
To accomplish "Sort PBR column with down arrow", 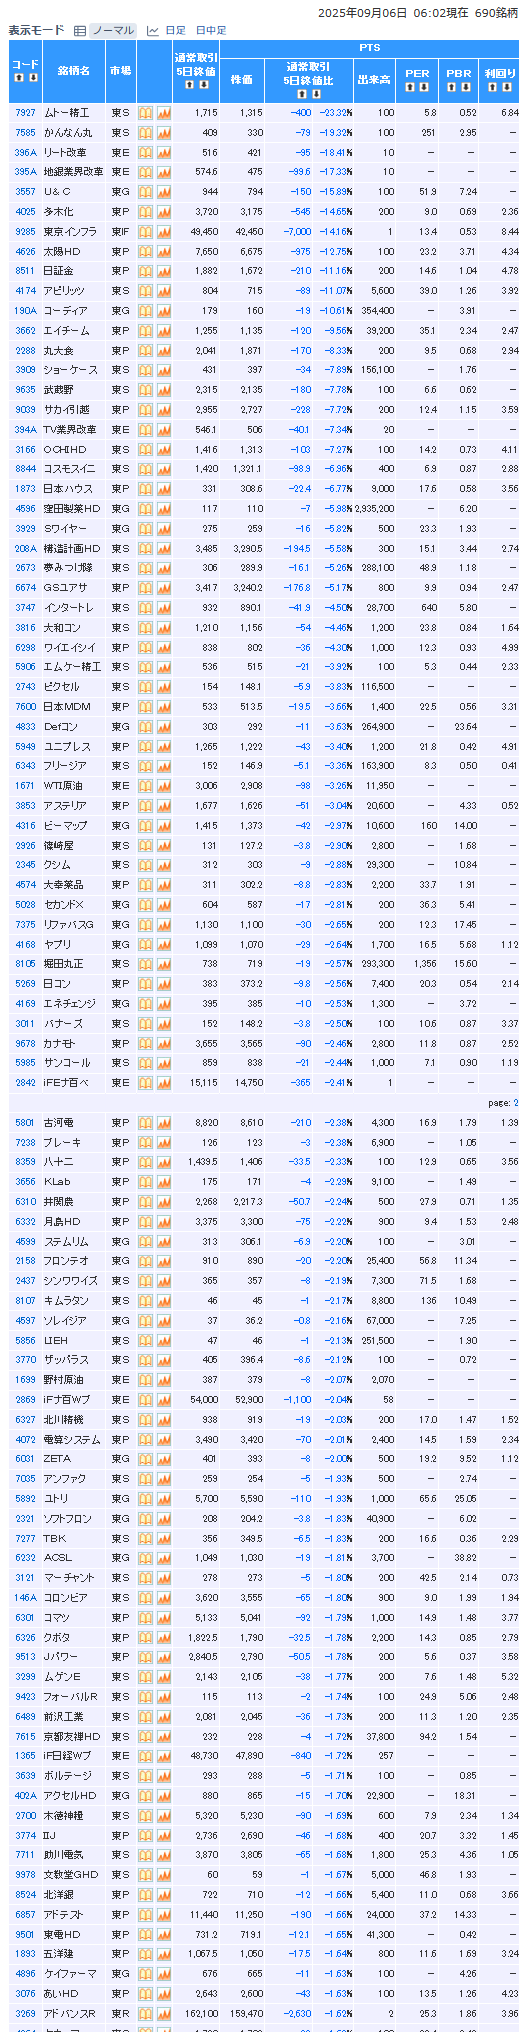I will (x=464, y=87).
